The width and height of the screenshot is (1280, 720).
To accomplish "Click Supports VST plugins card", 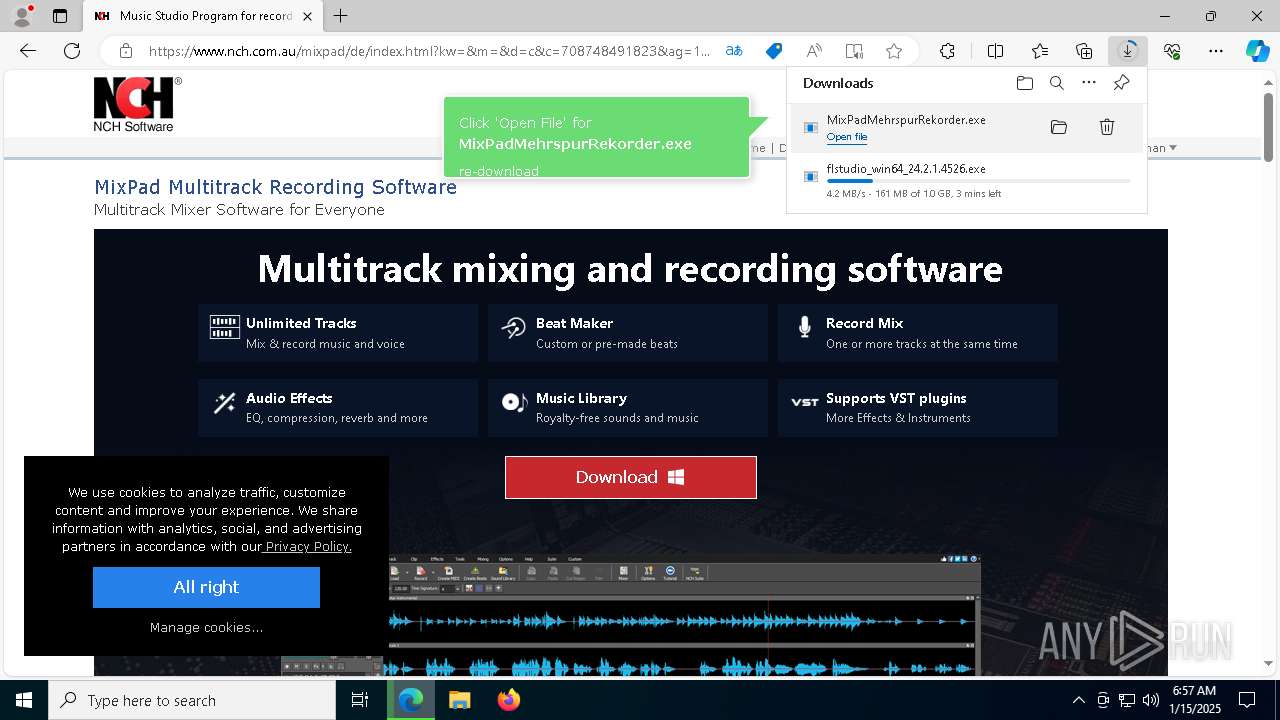I will (x=918, y=407).
